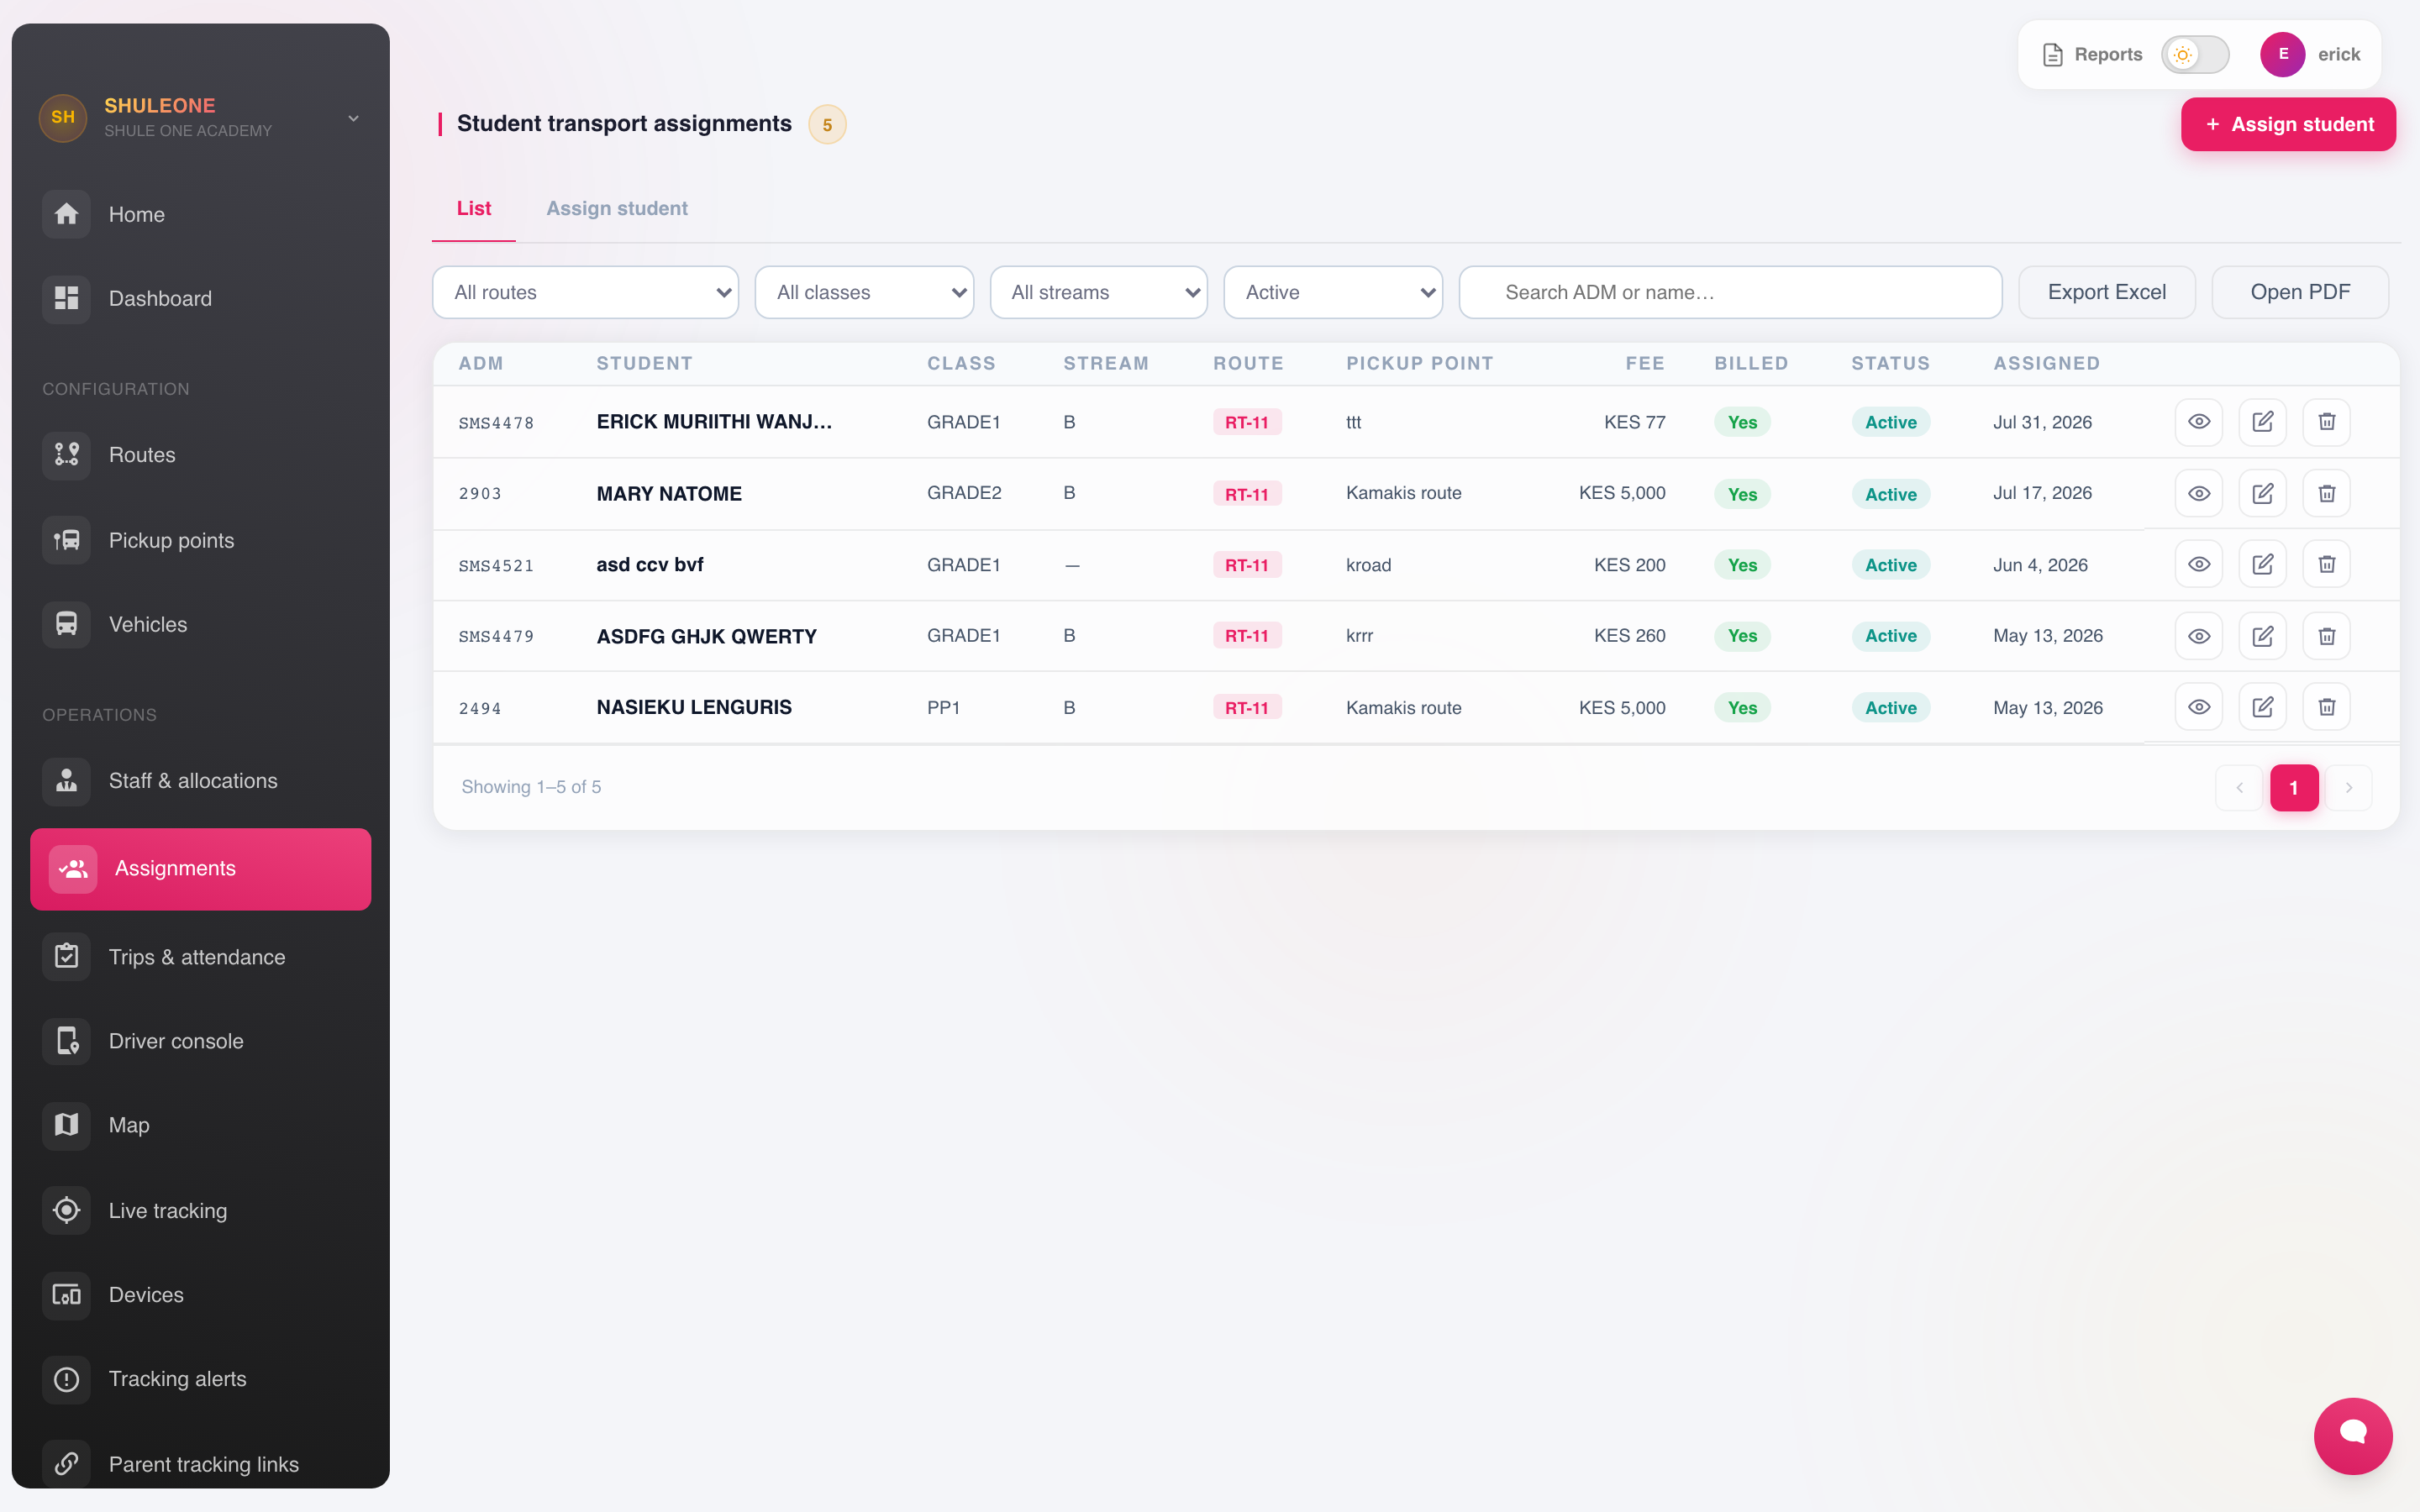Viewport: 2420px width, 1512px height.
Task: Delete ASDFG GHJK QWERTY assignment
Action: [2327, 636]
